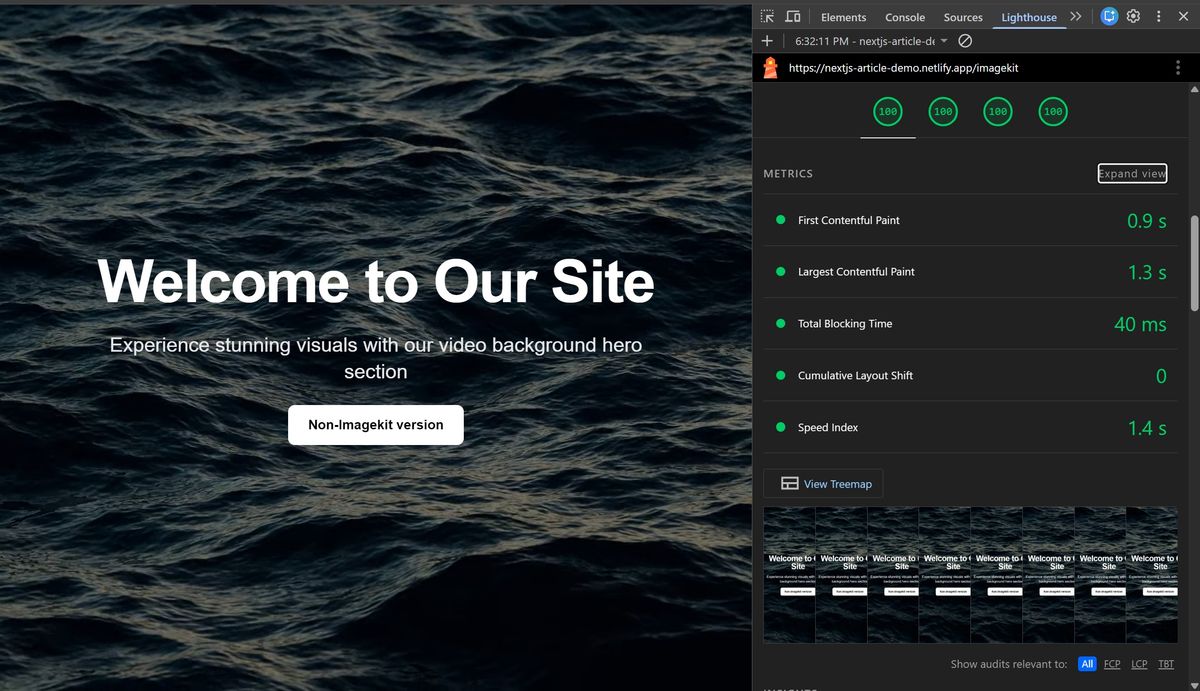Image resolution: width=1200 pixels, height=691 pixels.
Task: Select the second 100 score gauge
Action: click(x=943, y=112)
